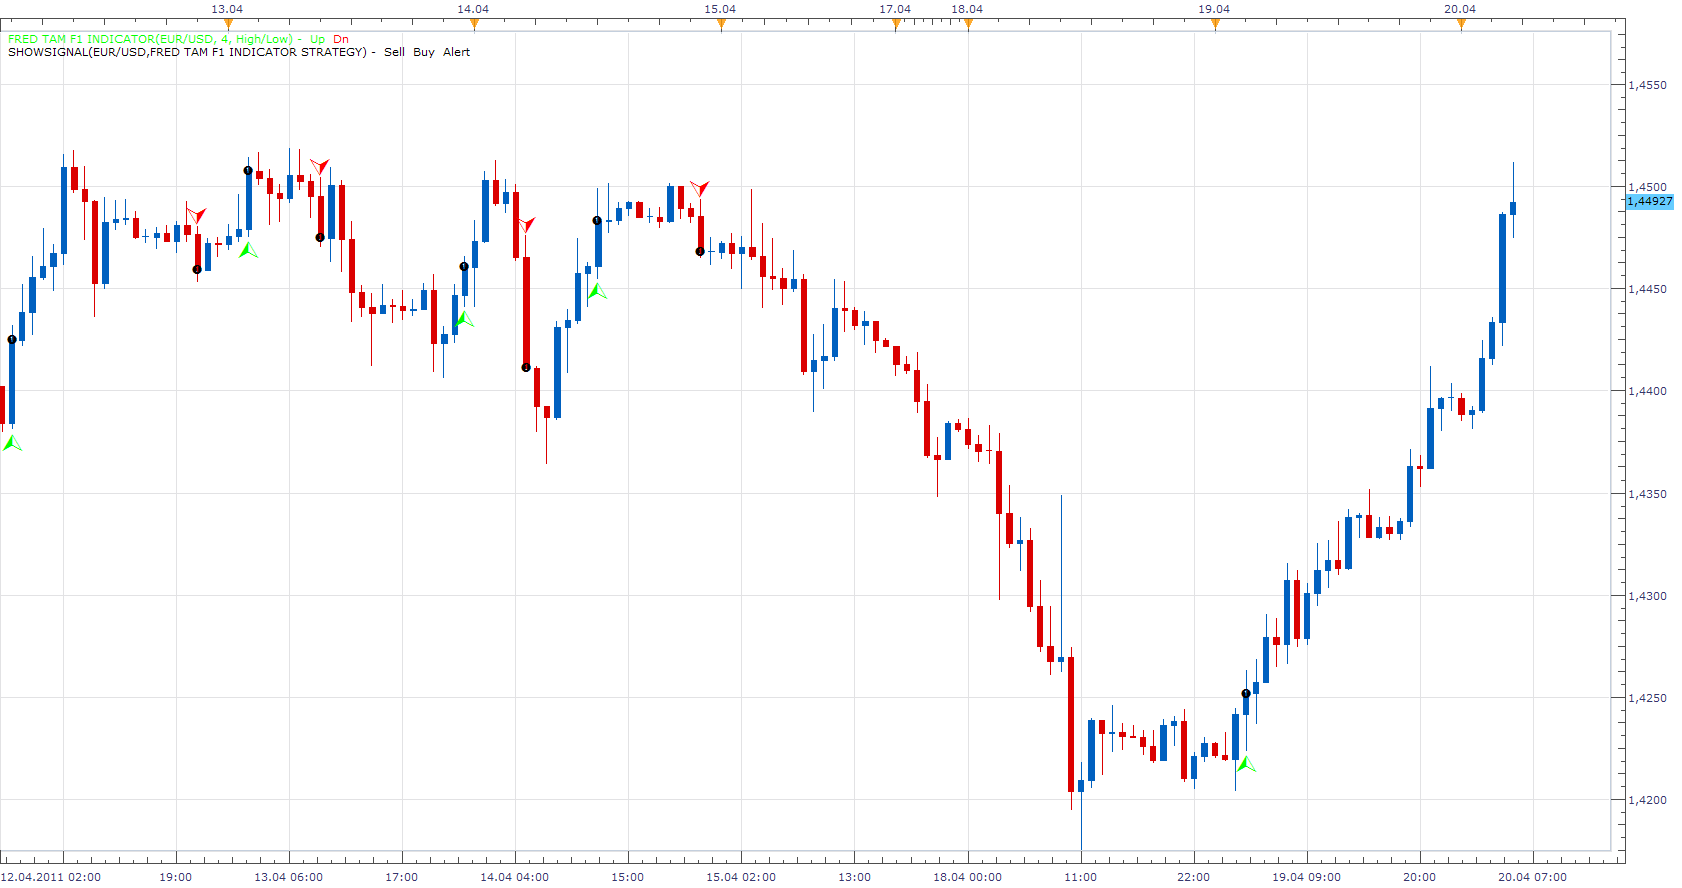The image size is (1682, 888).
Task: Click the 1,4550 price axis label
Action: coord(1647,85)
